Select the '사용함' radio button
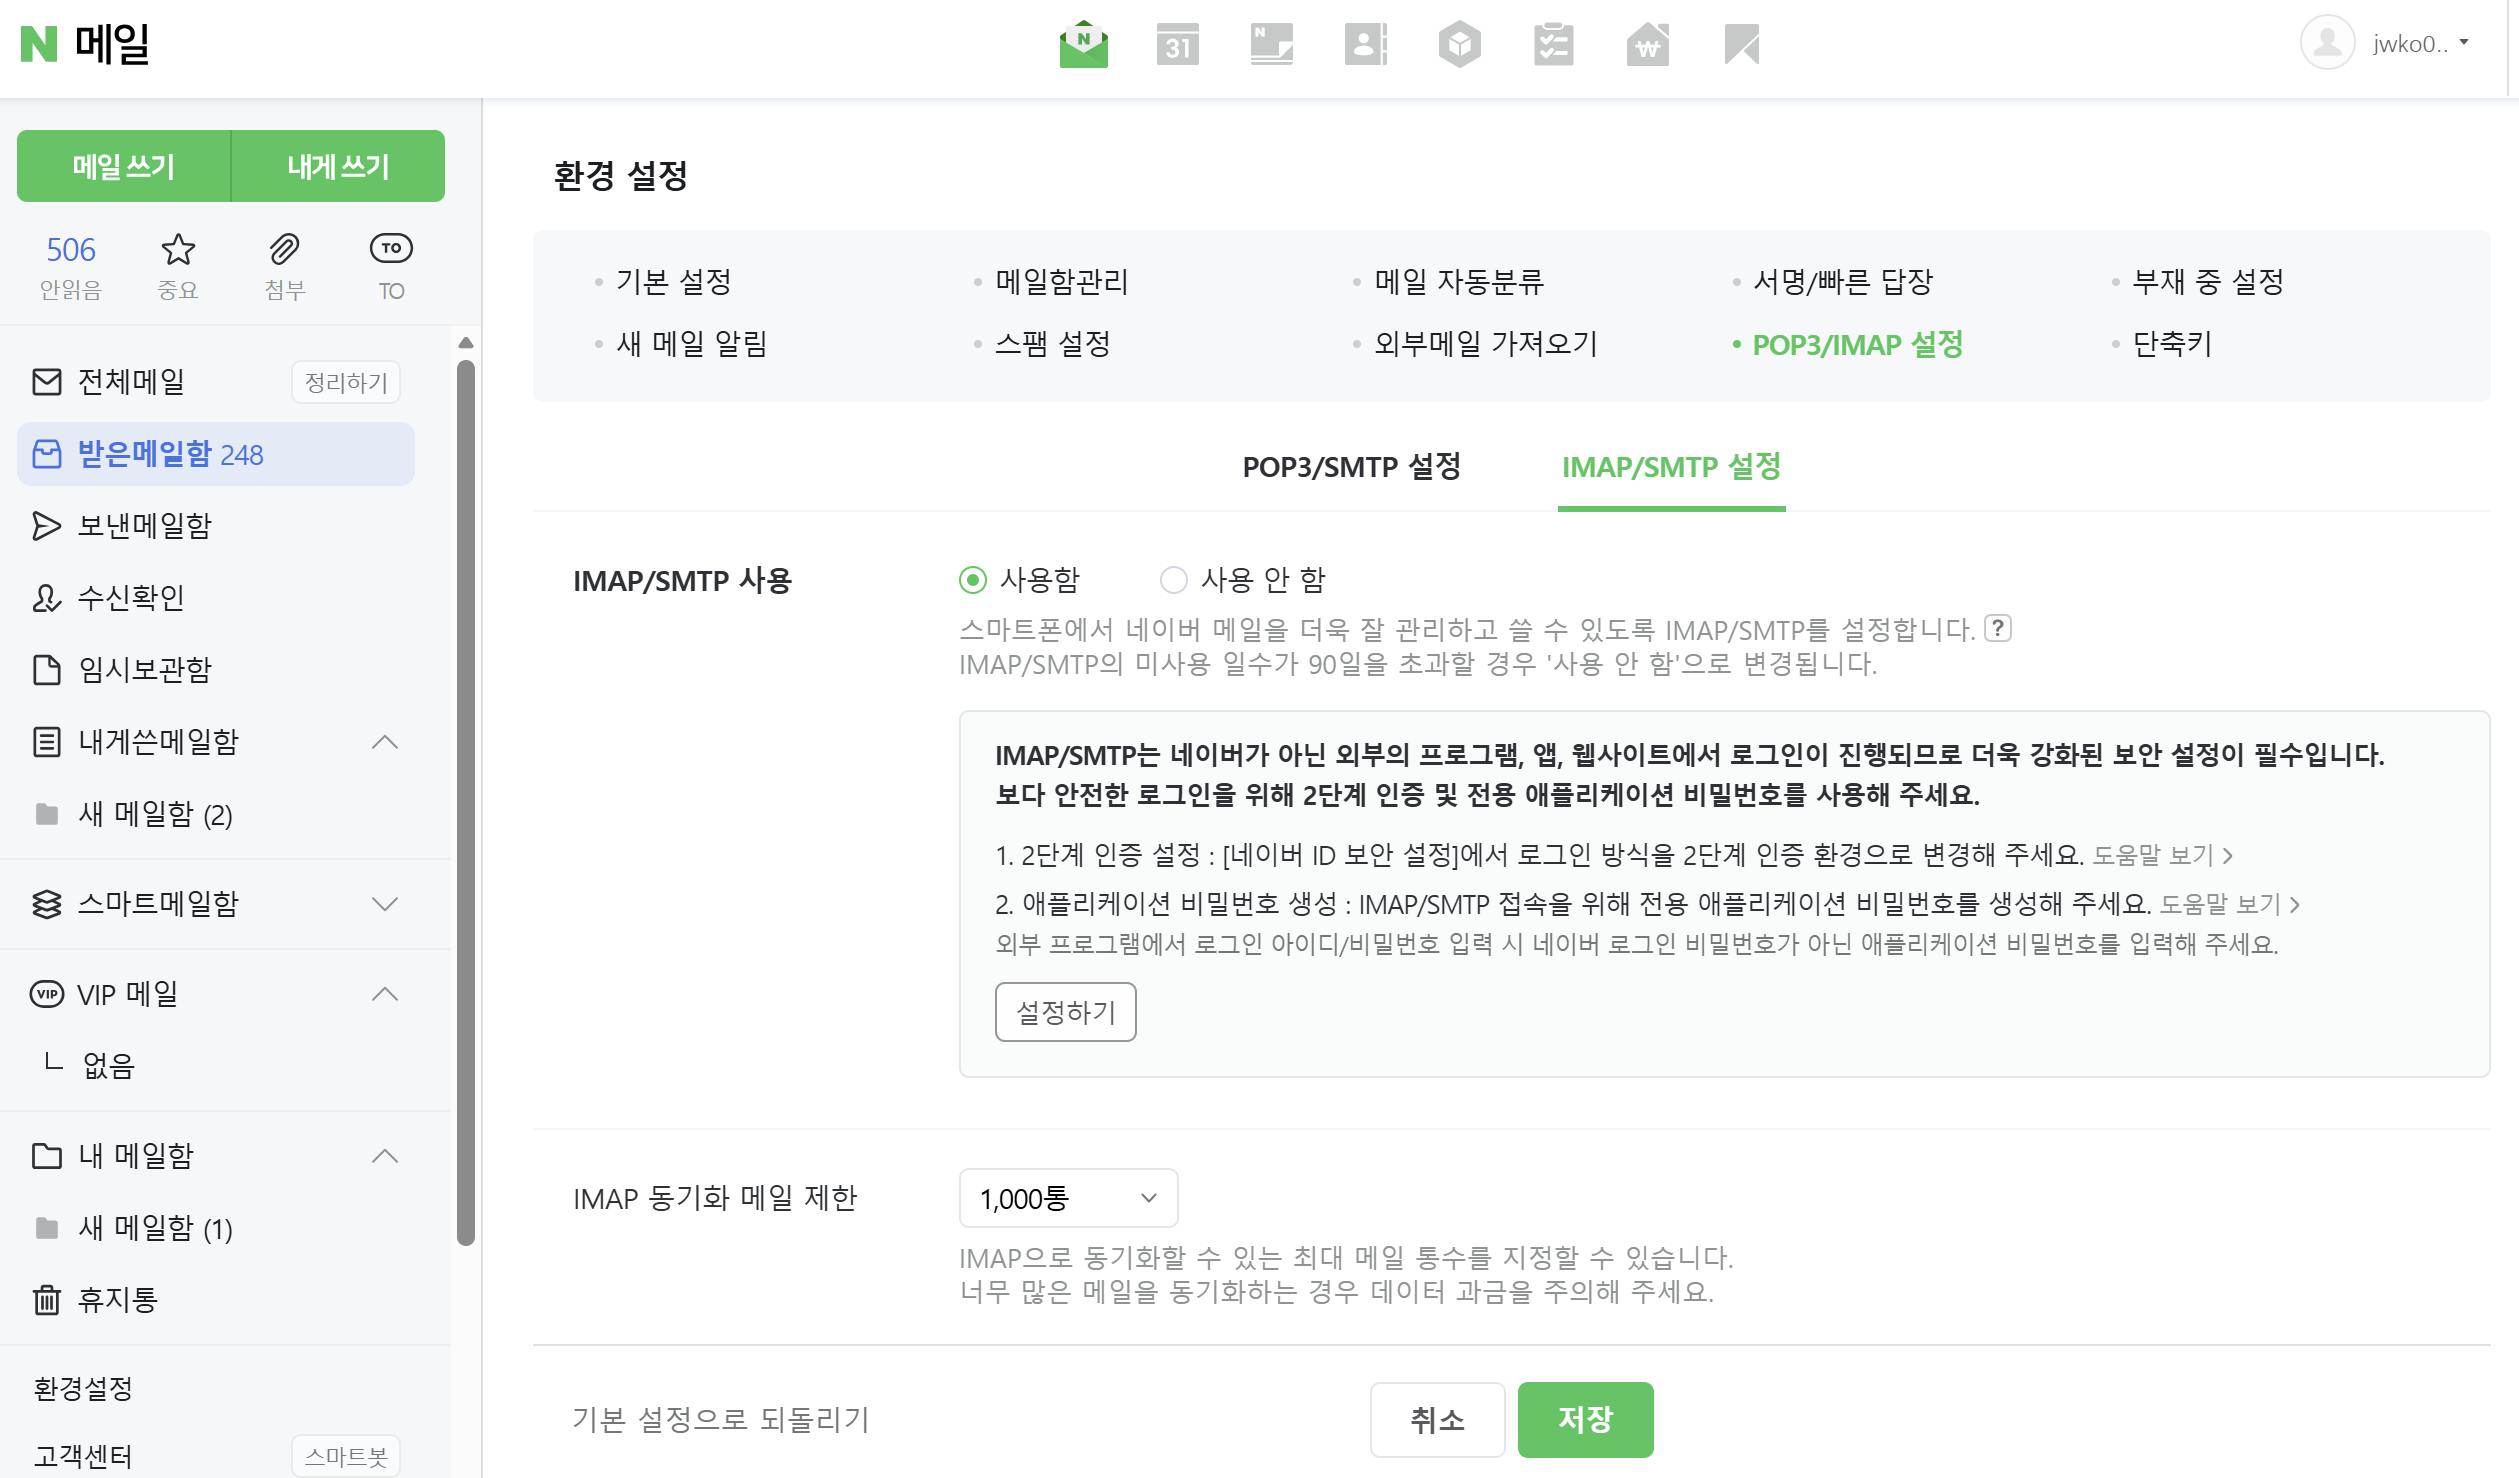Image resolution: width=2519 pixels, height=1478 pixels. point(972,580)
